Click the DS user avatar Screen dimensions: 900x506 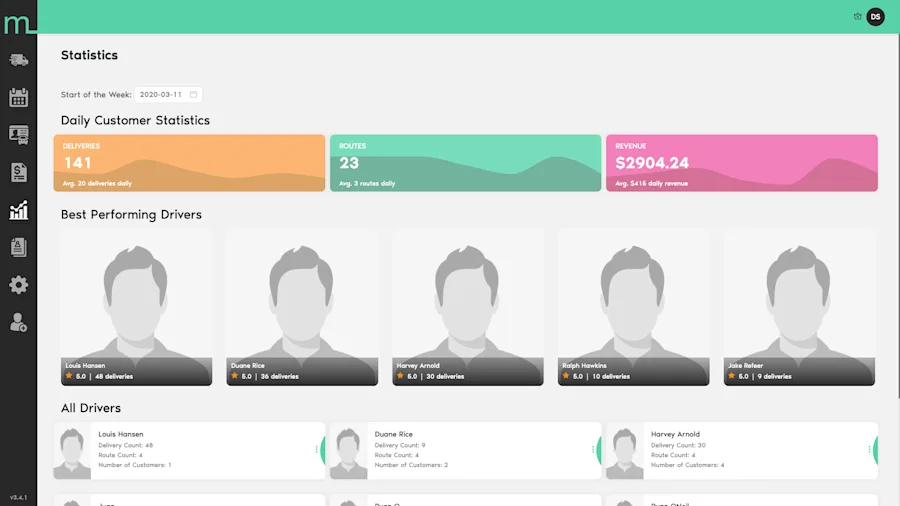click(x=875, y=17)
